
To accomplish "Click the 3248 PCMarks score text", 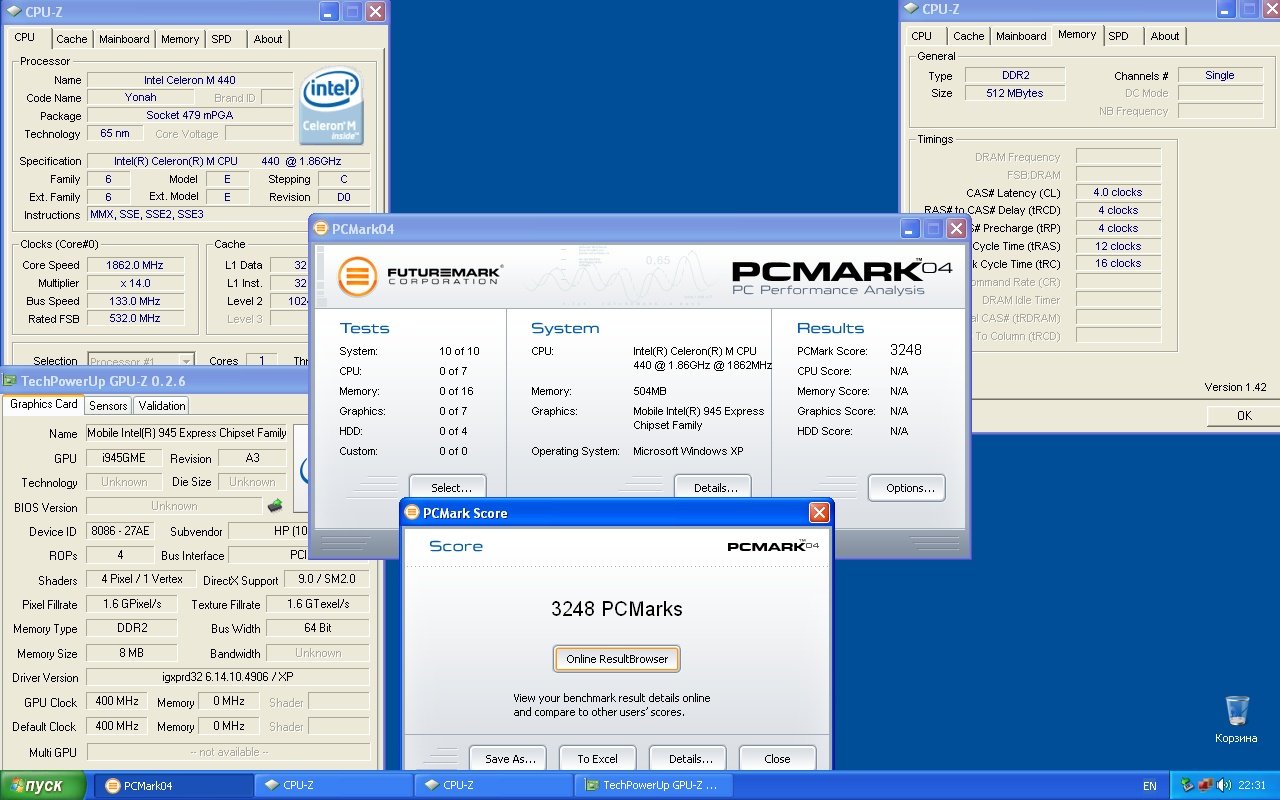I will coord(617,609).
